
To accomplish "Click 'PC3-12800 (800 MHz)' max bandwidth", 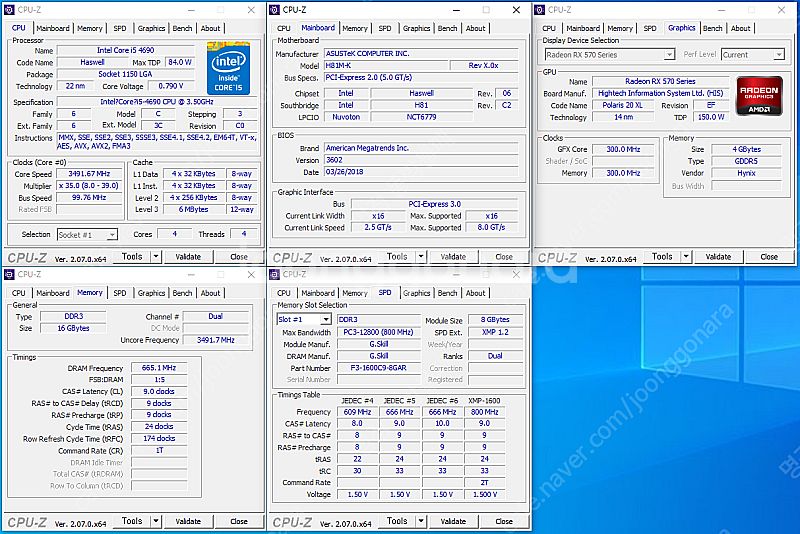I will pos(379,332).
